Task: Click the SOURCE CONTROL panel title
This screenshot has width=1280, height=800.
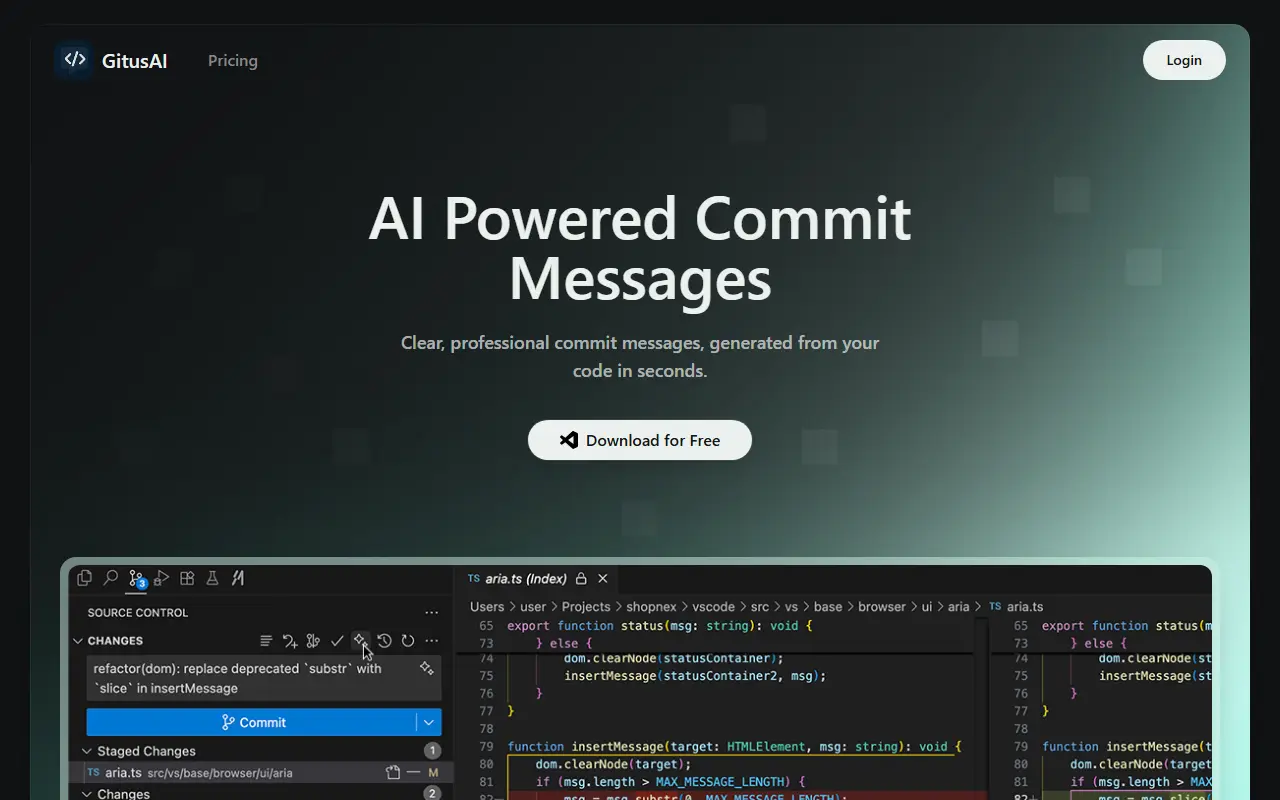Action: [138, 613]
